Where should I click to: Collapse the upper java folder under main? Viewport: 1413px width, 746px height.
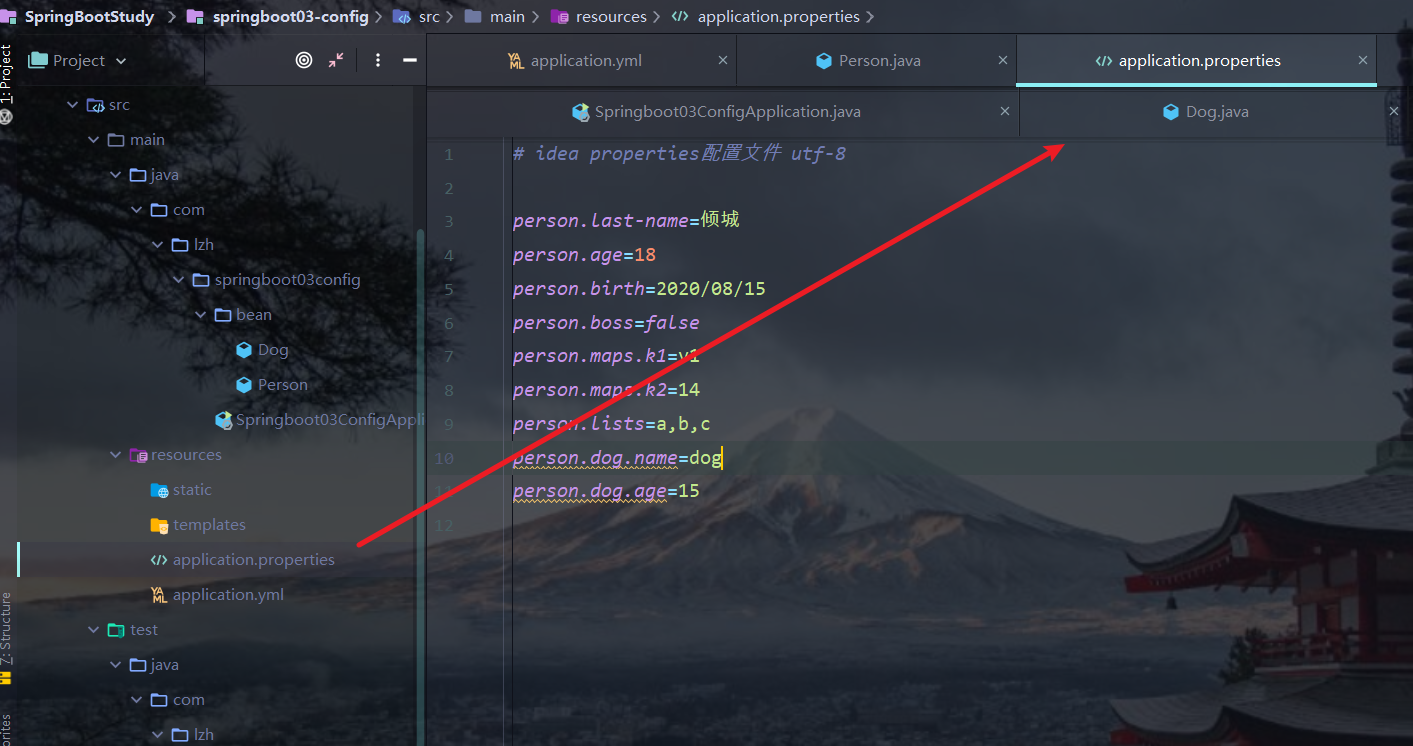[x=115, y=175]
